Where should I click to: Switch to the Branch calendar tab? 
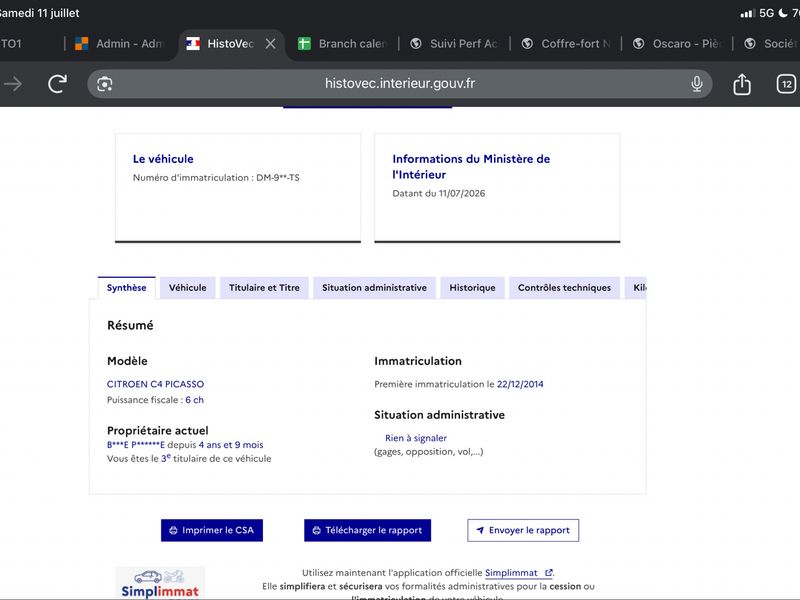pos(343,44)
